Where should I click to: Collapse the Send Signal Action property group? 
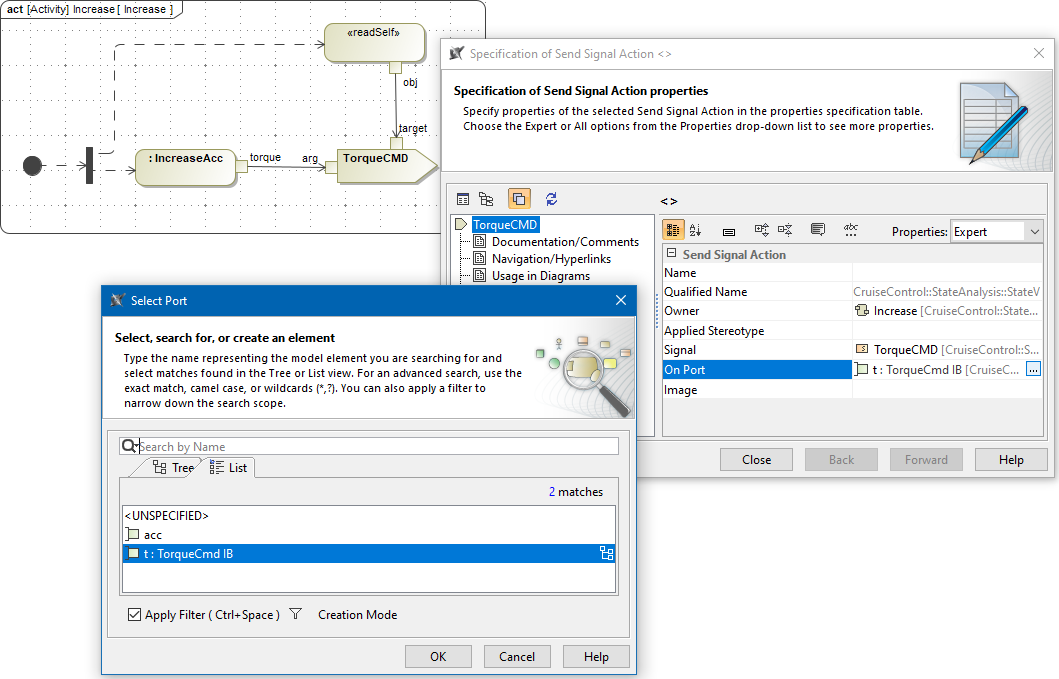click(x=671, y=254)
